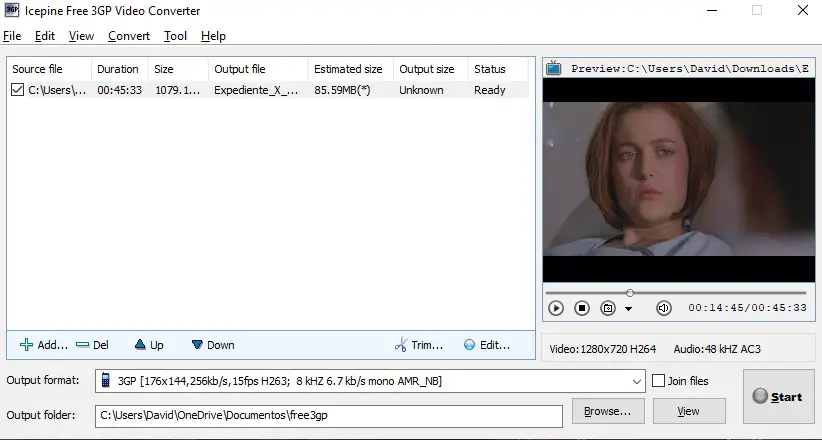Click the 1079.1... size cell

click(x=178, y=90)
